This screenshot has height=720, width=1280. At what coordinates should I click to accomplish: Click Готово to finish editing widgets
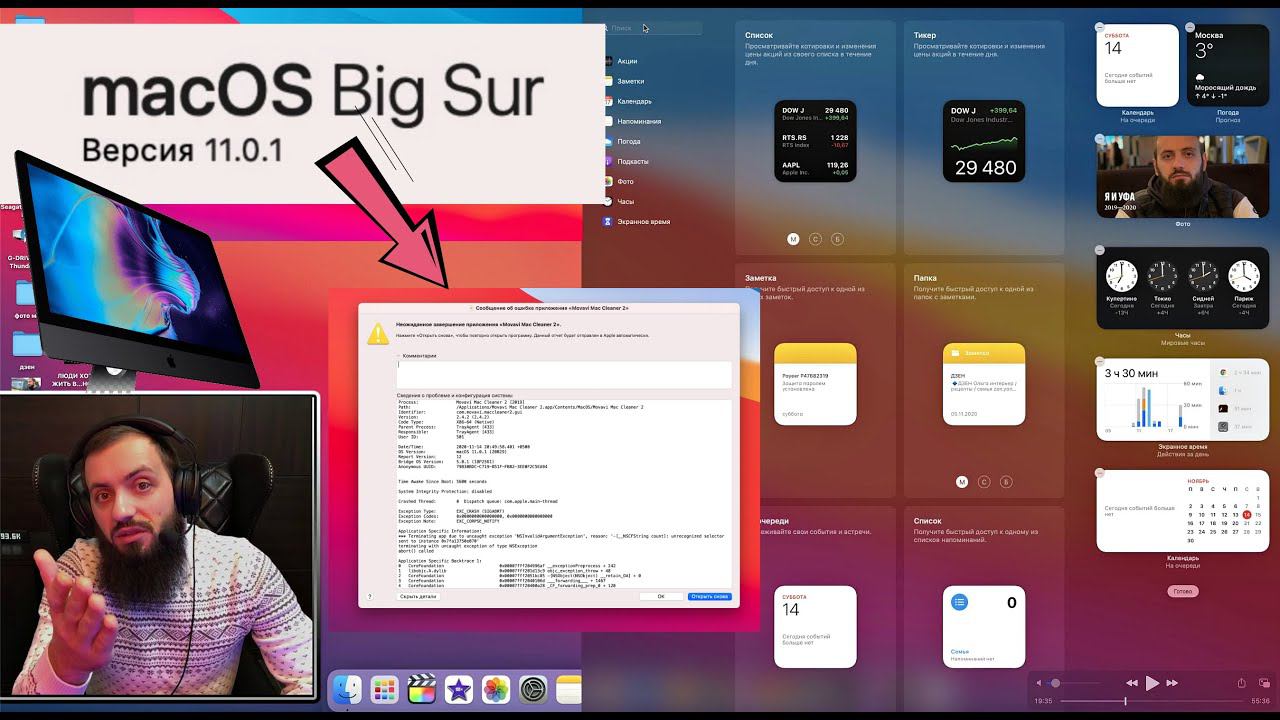(x=1183, y=591)
